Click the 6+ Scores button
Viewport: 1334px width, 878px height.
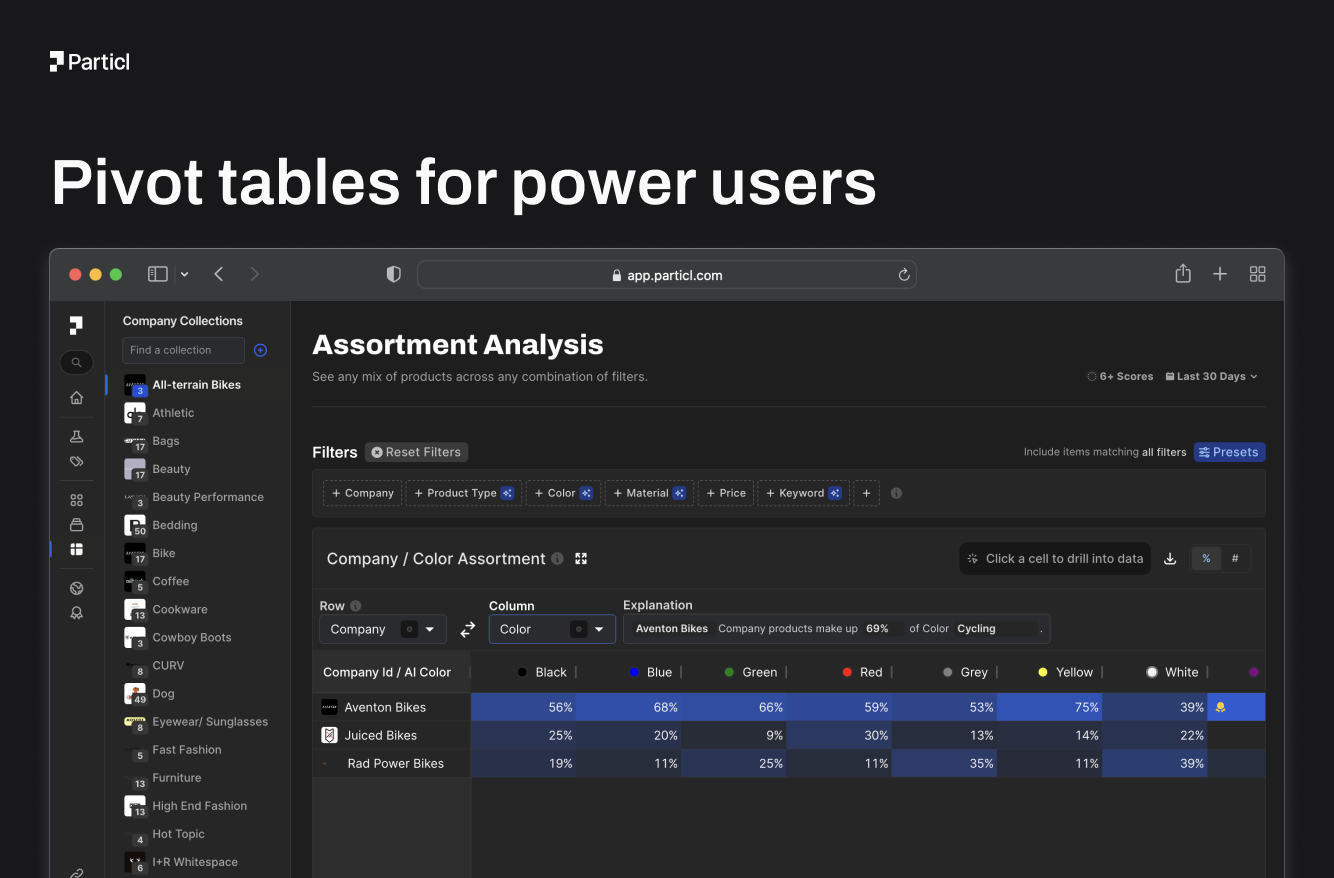[1120, 377]
